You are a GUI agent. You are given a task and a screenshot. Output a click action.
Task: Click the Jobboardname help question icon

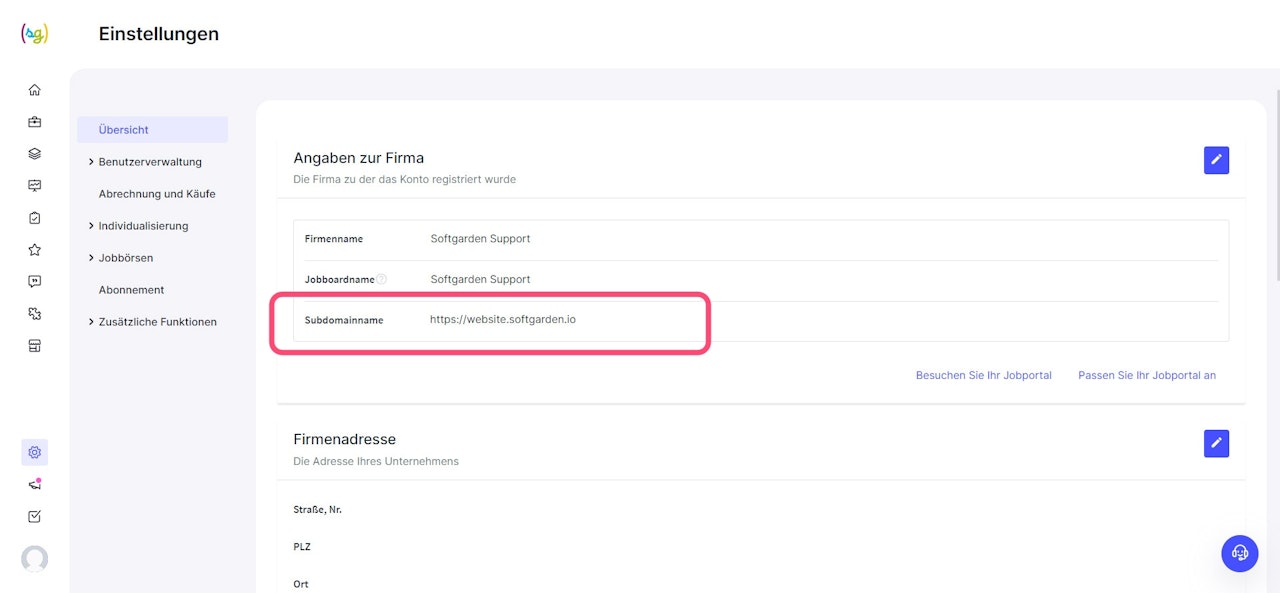(382, 280)
